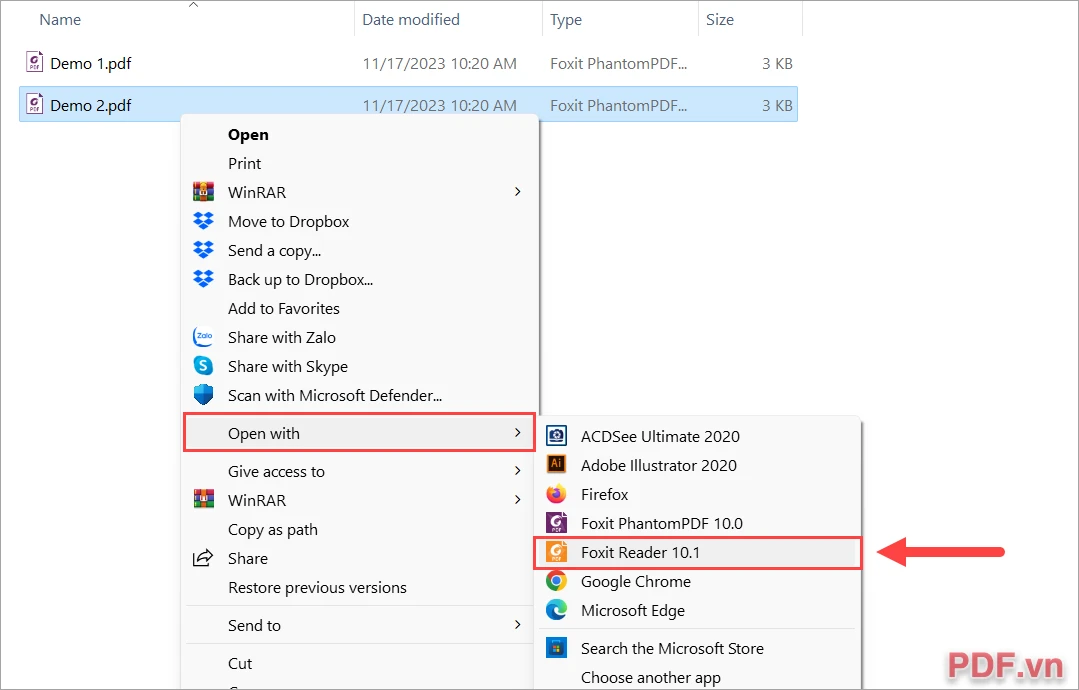Expand the second WinRAR submenu arrow
The height and width of the screenshot is (690, 1079).
pos(517,499)
